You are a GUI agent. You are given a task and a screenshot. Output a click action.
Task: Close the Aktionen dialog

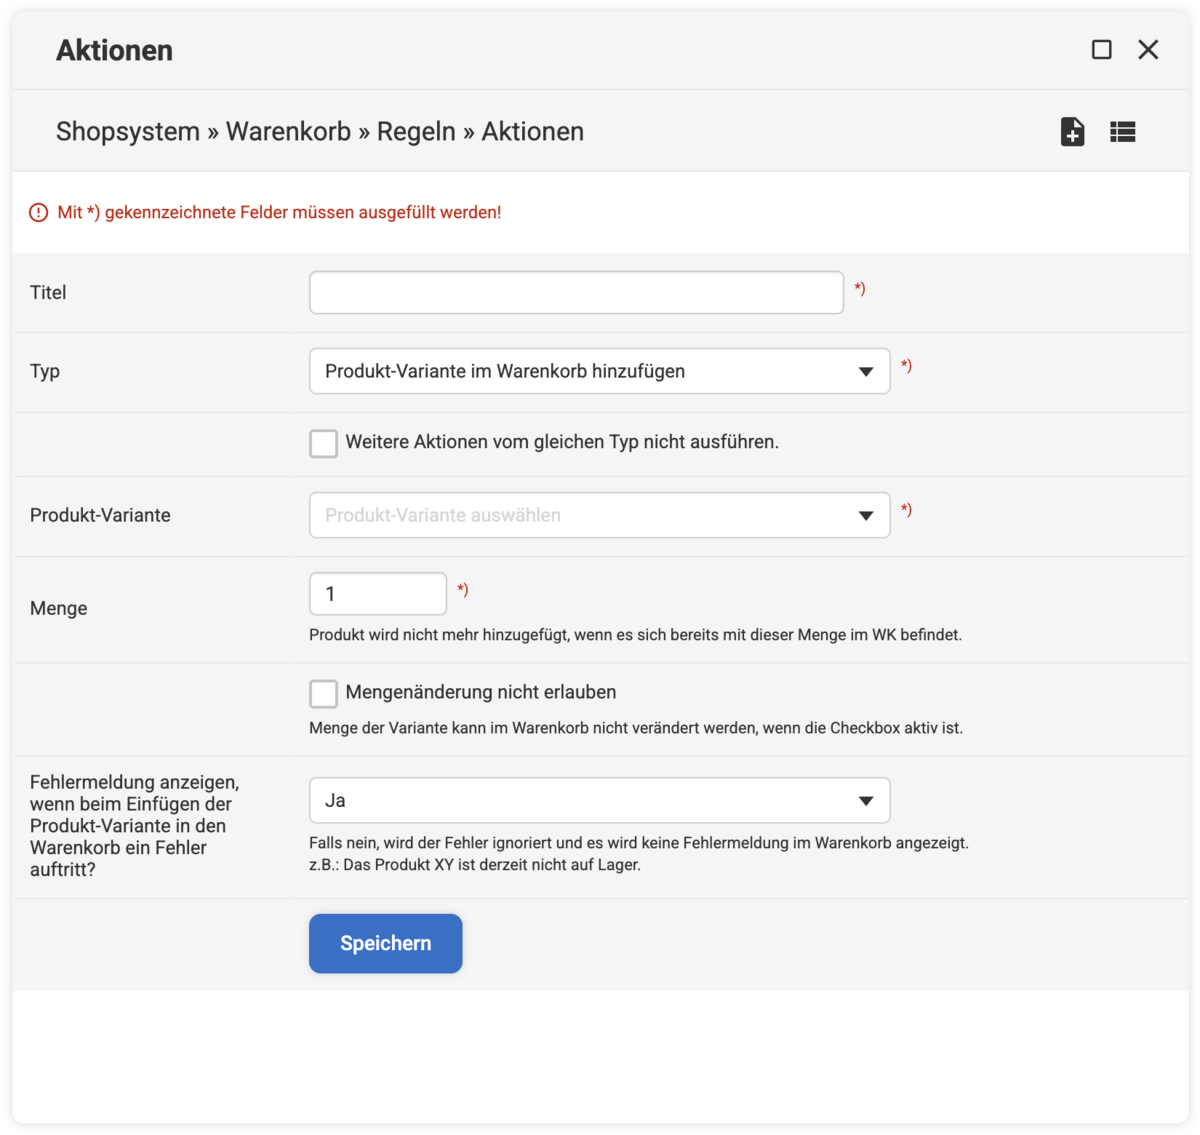point(1148,50)
